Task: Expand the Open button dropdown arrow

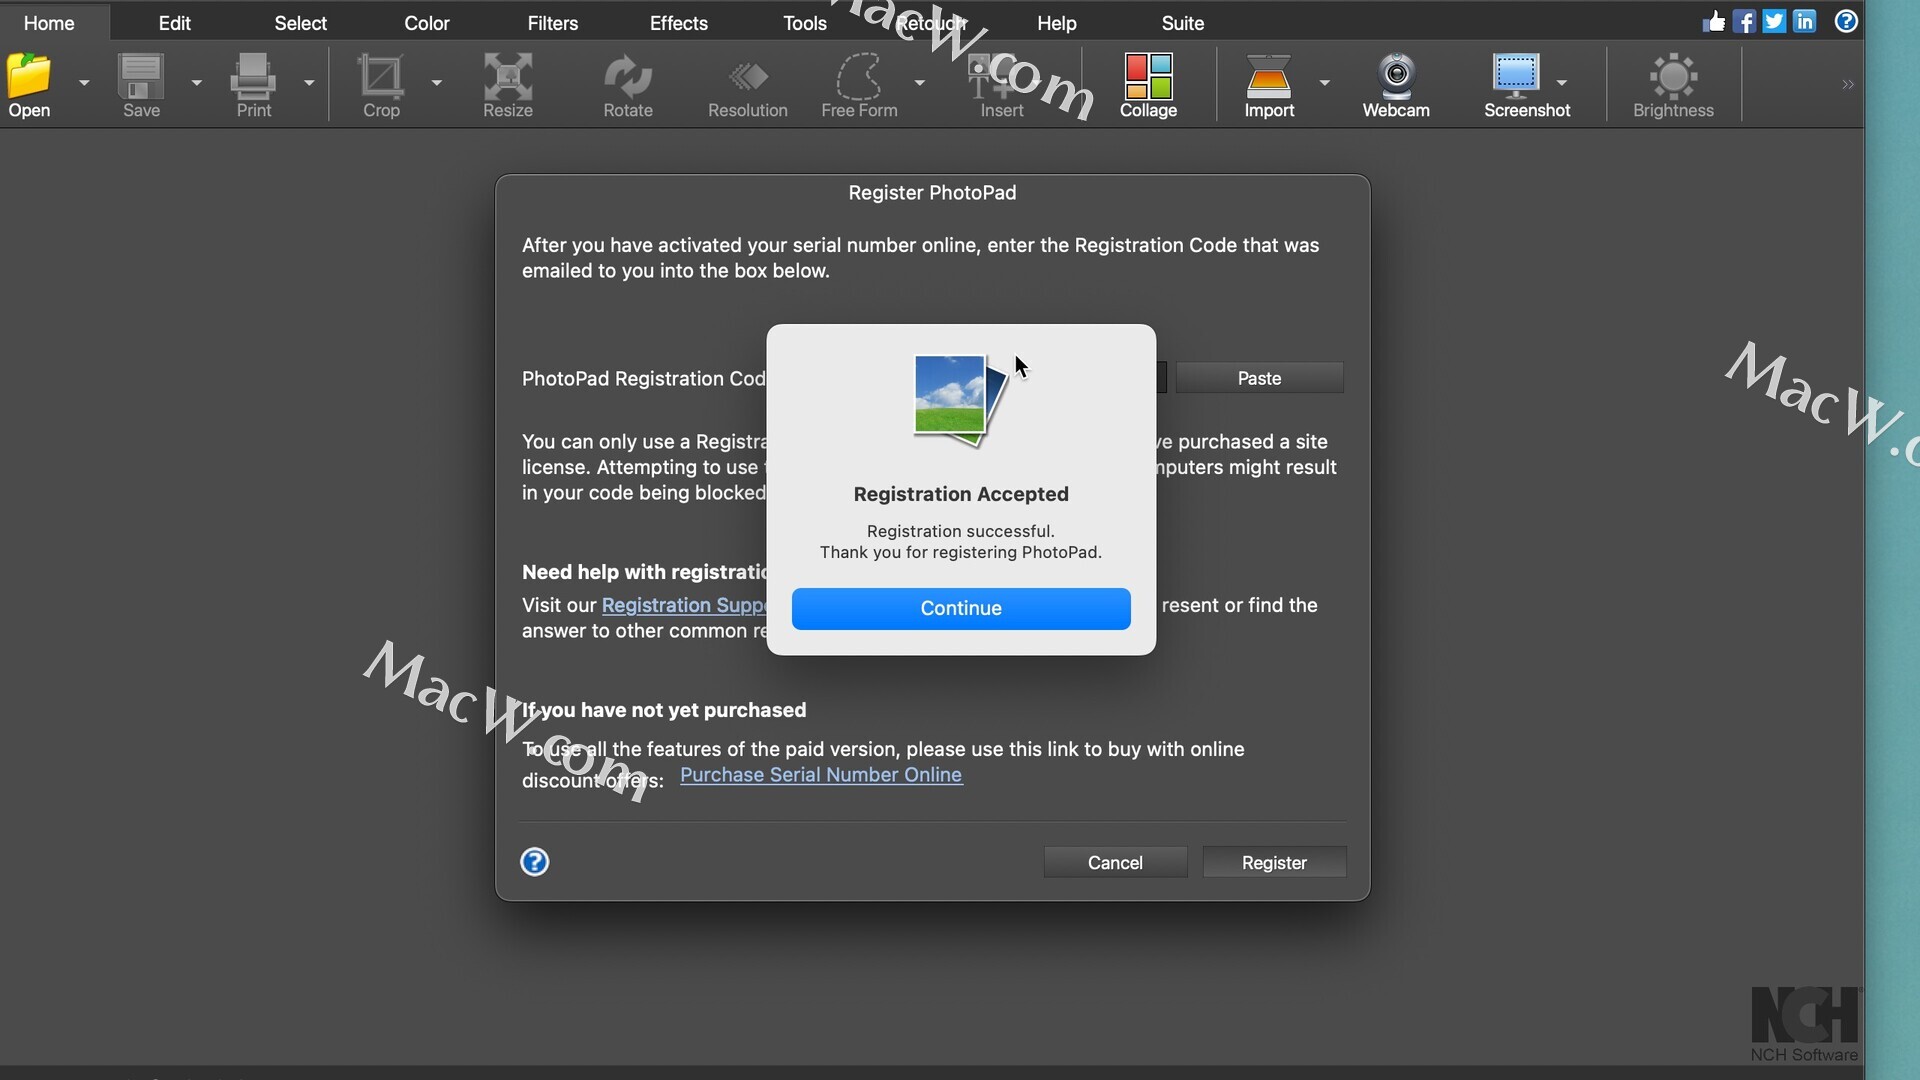Action: (84, 83)
